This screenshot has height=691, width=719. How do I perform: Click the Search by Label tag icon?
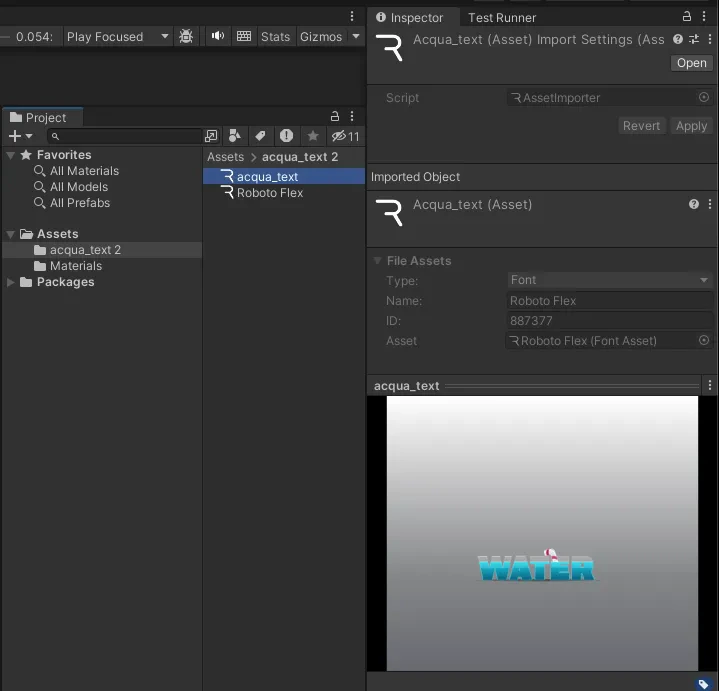pyautogui.click(x=260, y=136)
